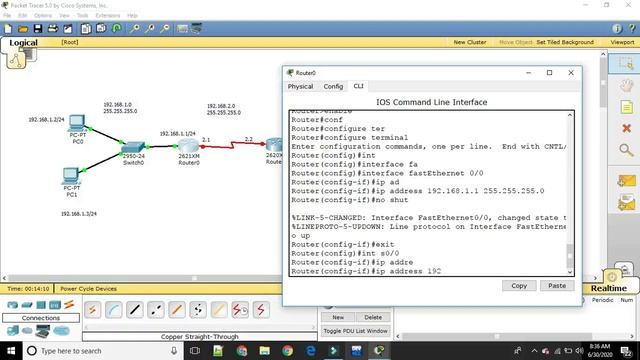The height and width of the screenshot is (360, 640).
Task: Choose the light blue Console cable
Action: (113, 310)
